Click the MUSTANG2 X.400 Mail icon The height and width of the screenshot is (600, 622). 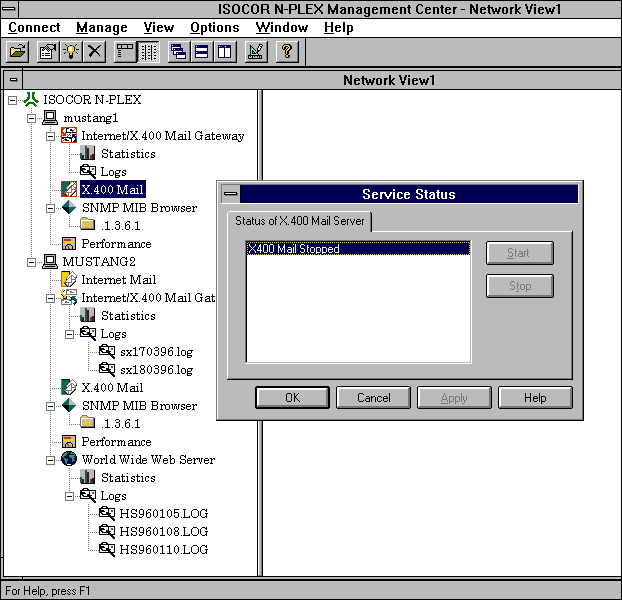[x=69, y=387]
